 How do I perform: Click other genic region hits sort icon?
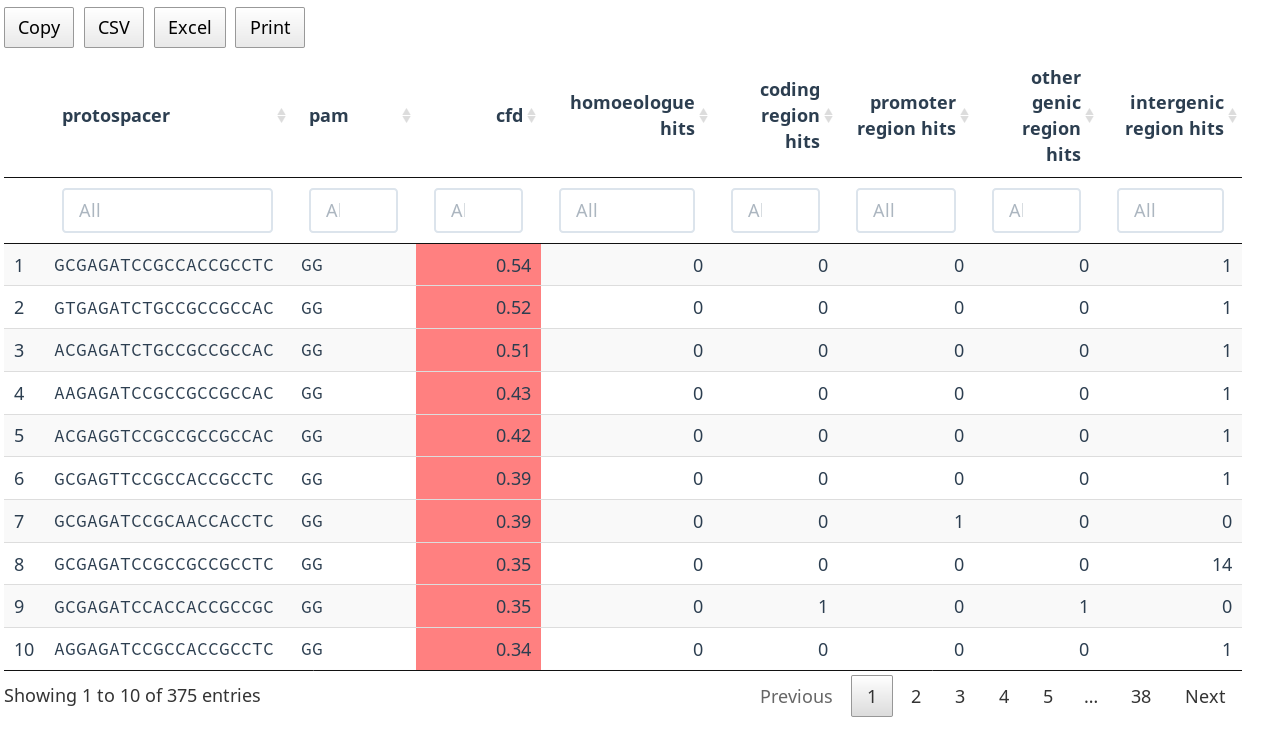coord(1089,116)
